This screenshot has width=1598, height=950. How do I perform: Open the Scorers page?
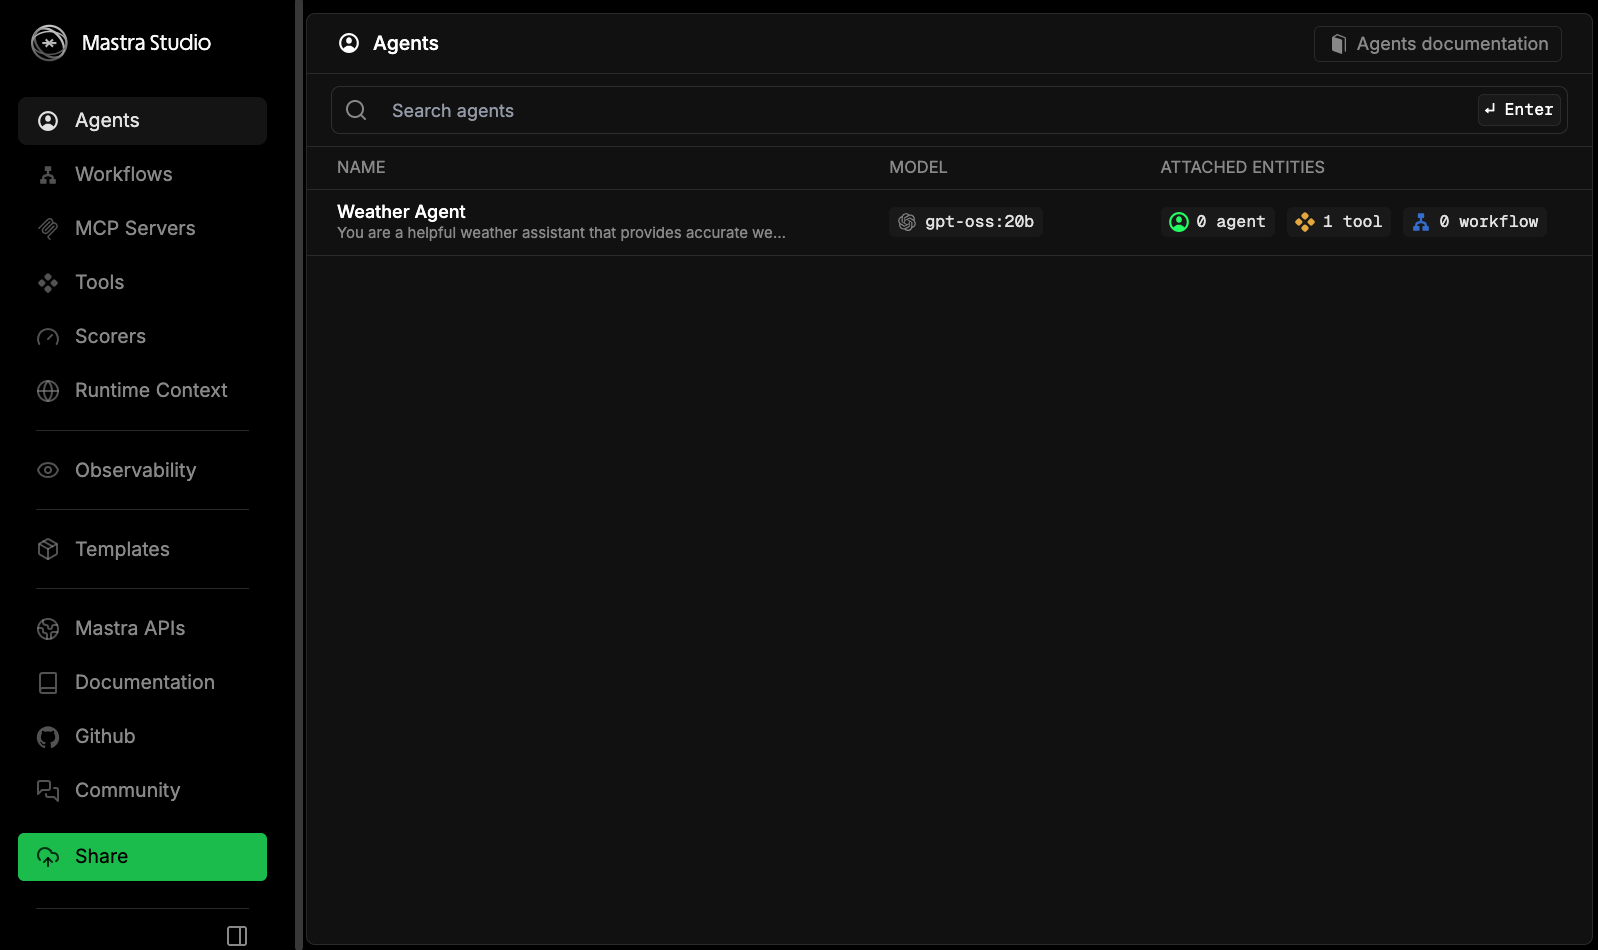tap(142, 337)
